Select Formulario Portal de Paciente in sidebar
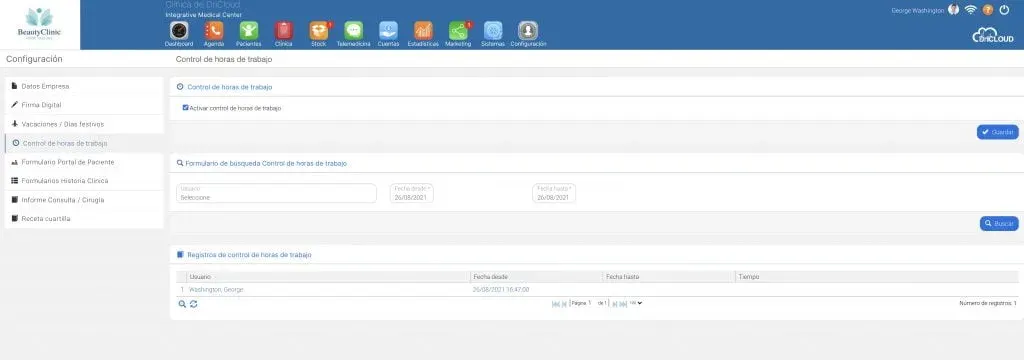 point(84,162)
